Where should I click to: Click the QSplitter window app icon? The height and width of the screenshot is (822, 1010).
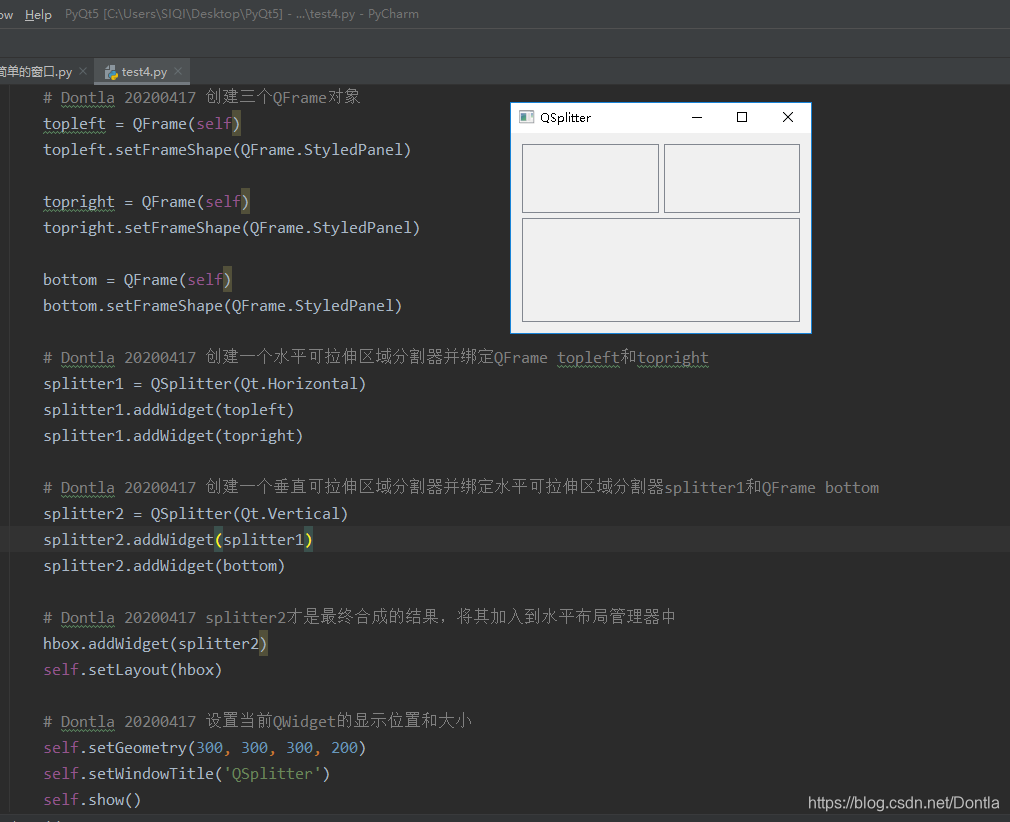coord(526,117)
